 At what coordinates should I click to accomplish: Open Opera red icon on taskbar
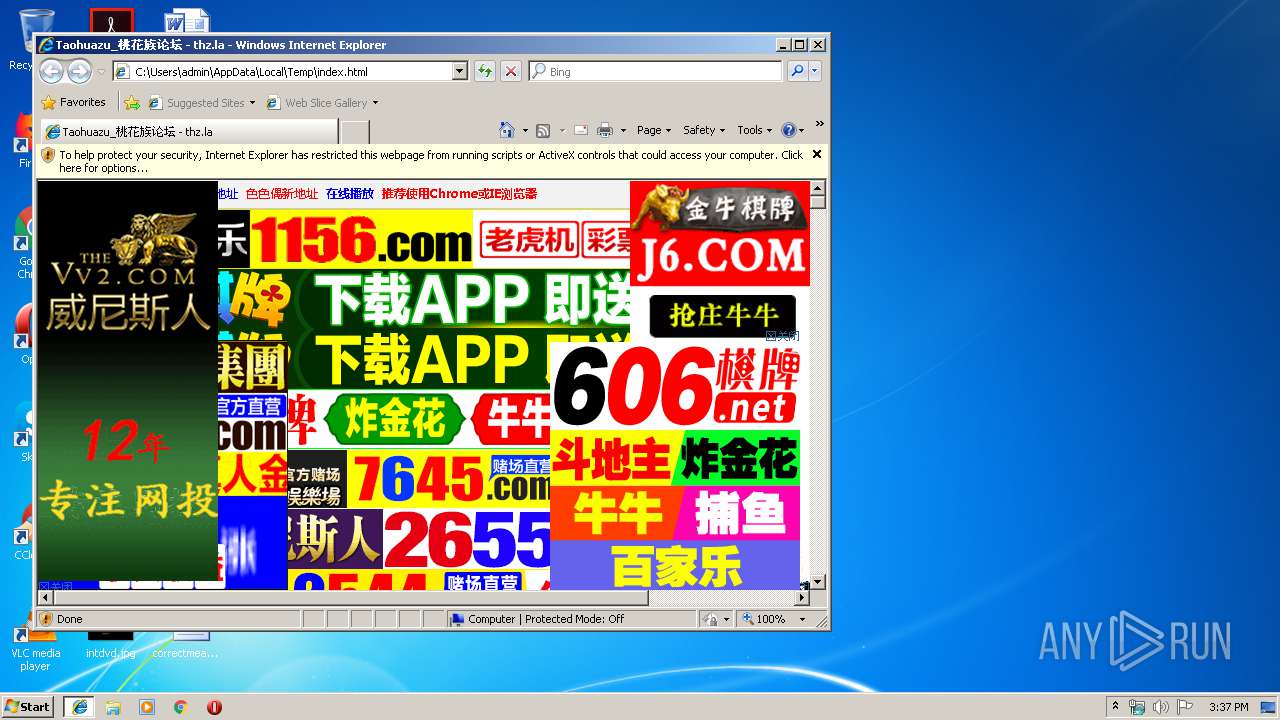click(214, 706)
